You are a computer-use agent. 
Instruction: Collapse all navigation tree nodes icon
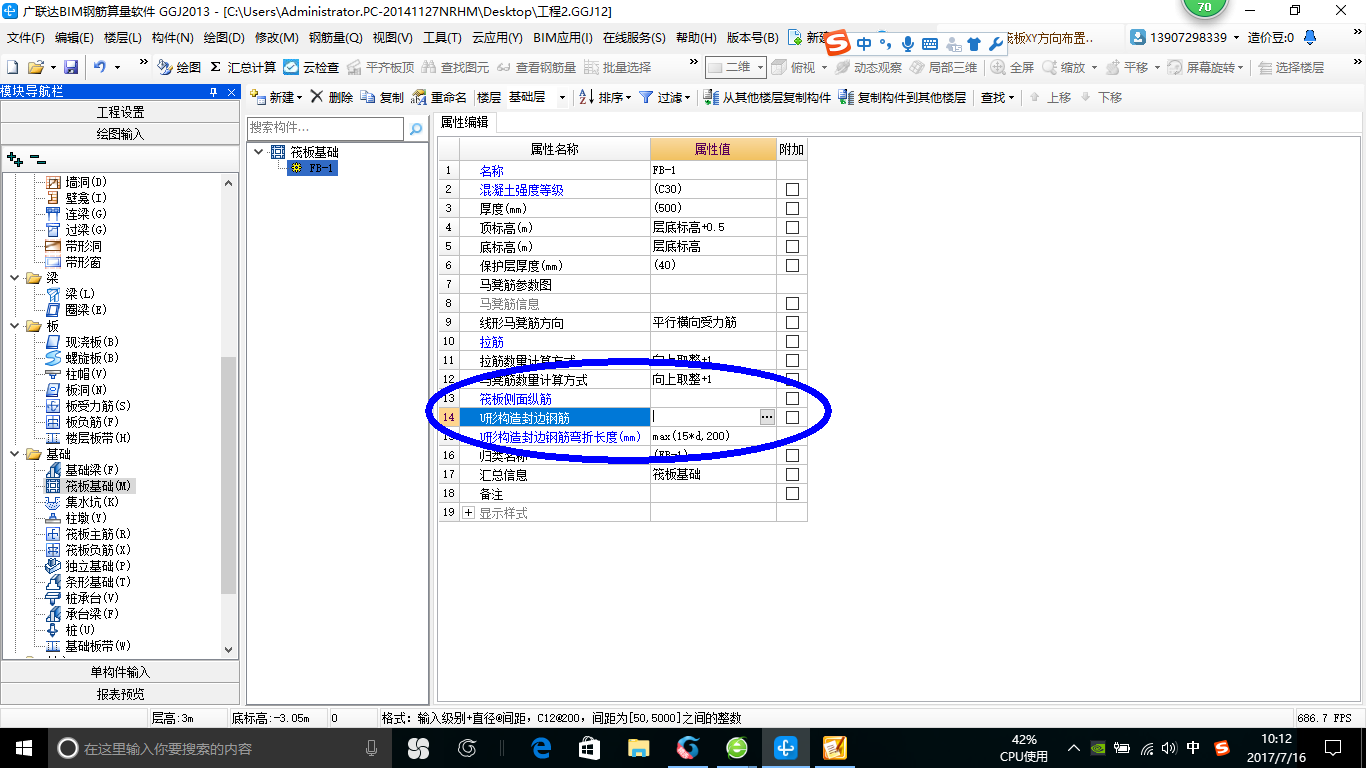click(37, 159)
